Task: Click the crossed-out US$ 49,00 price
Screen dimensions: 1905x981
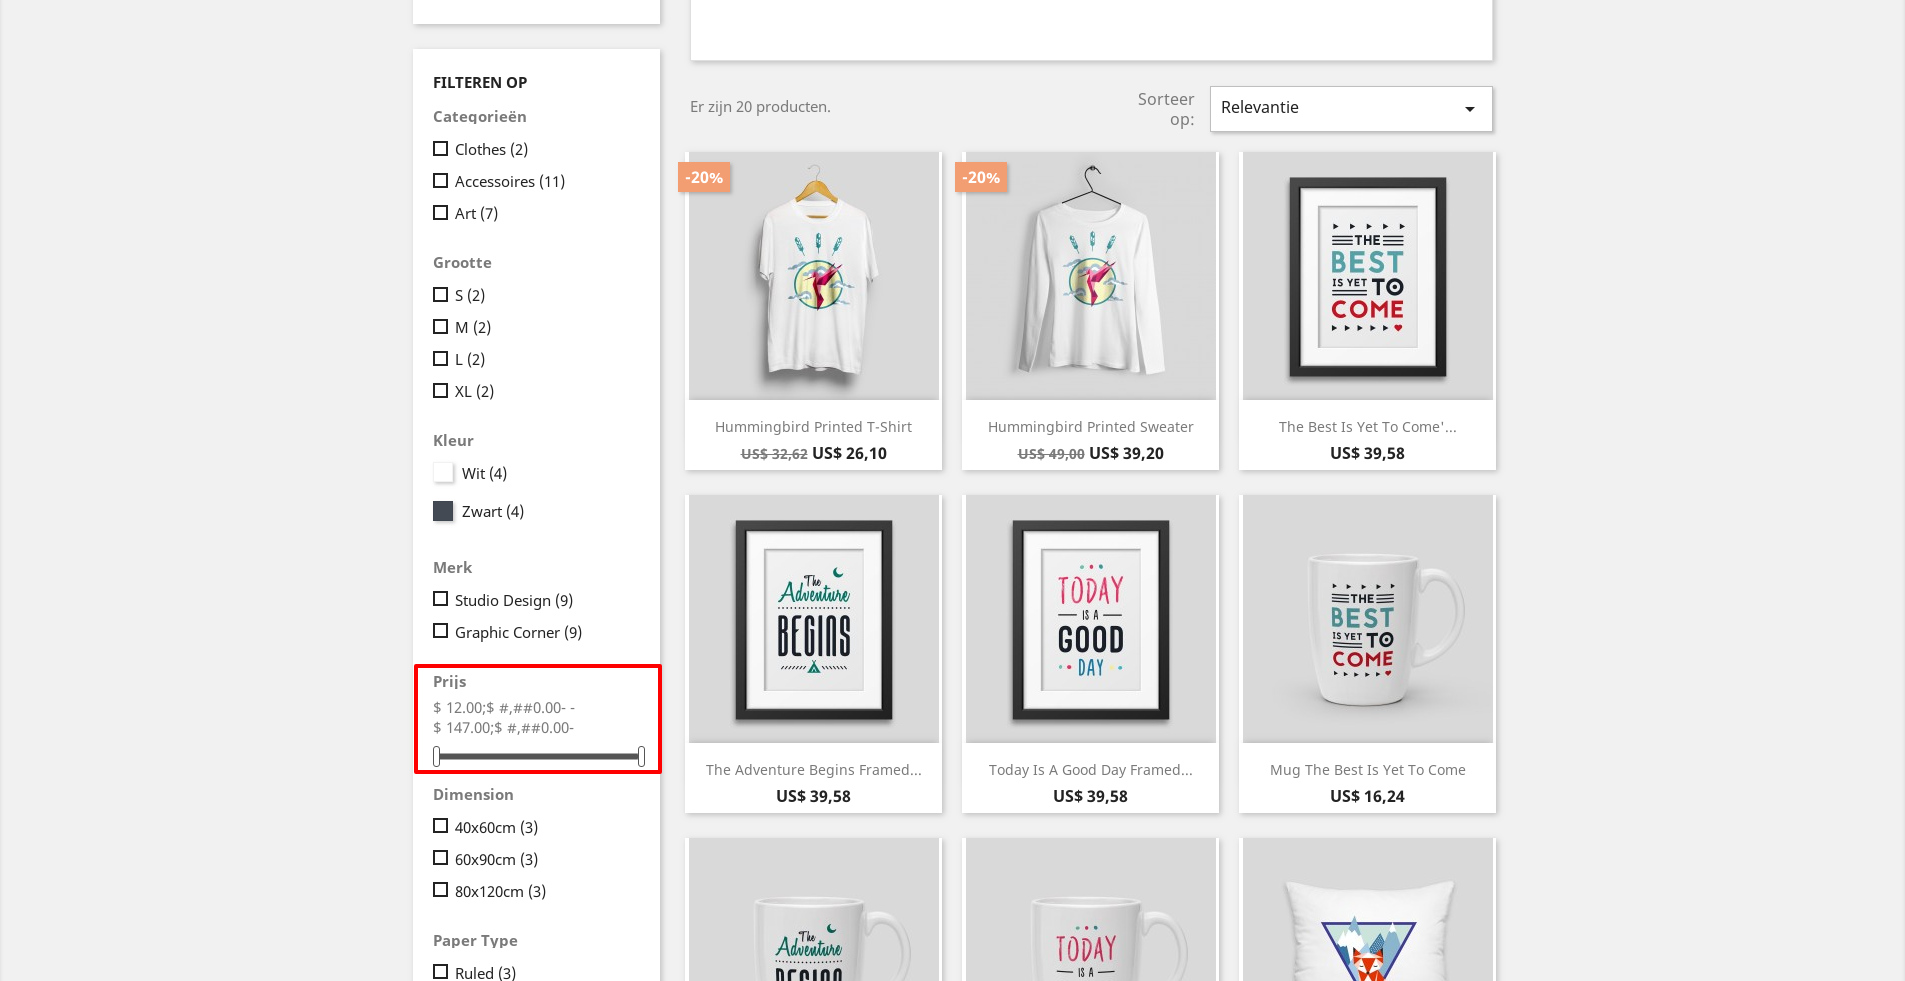Action: 1051,454
